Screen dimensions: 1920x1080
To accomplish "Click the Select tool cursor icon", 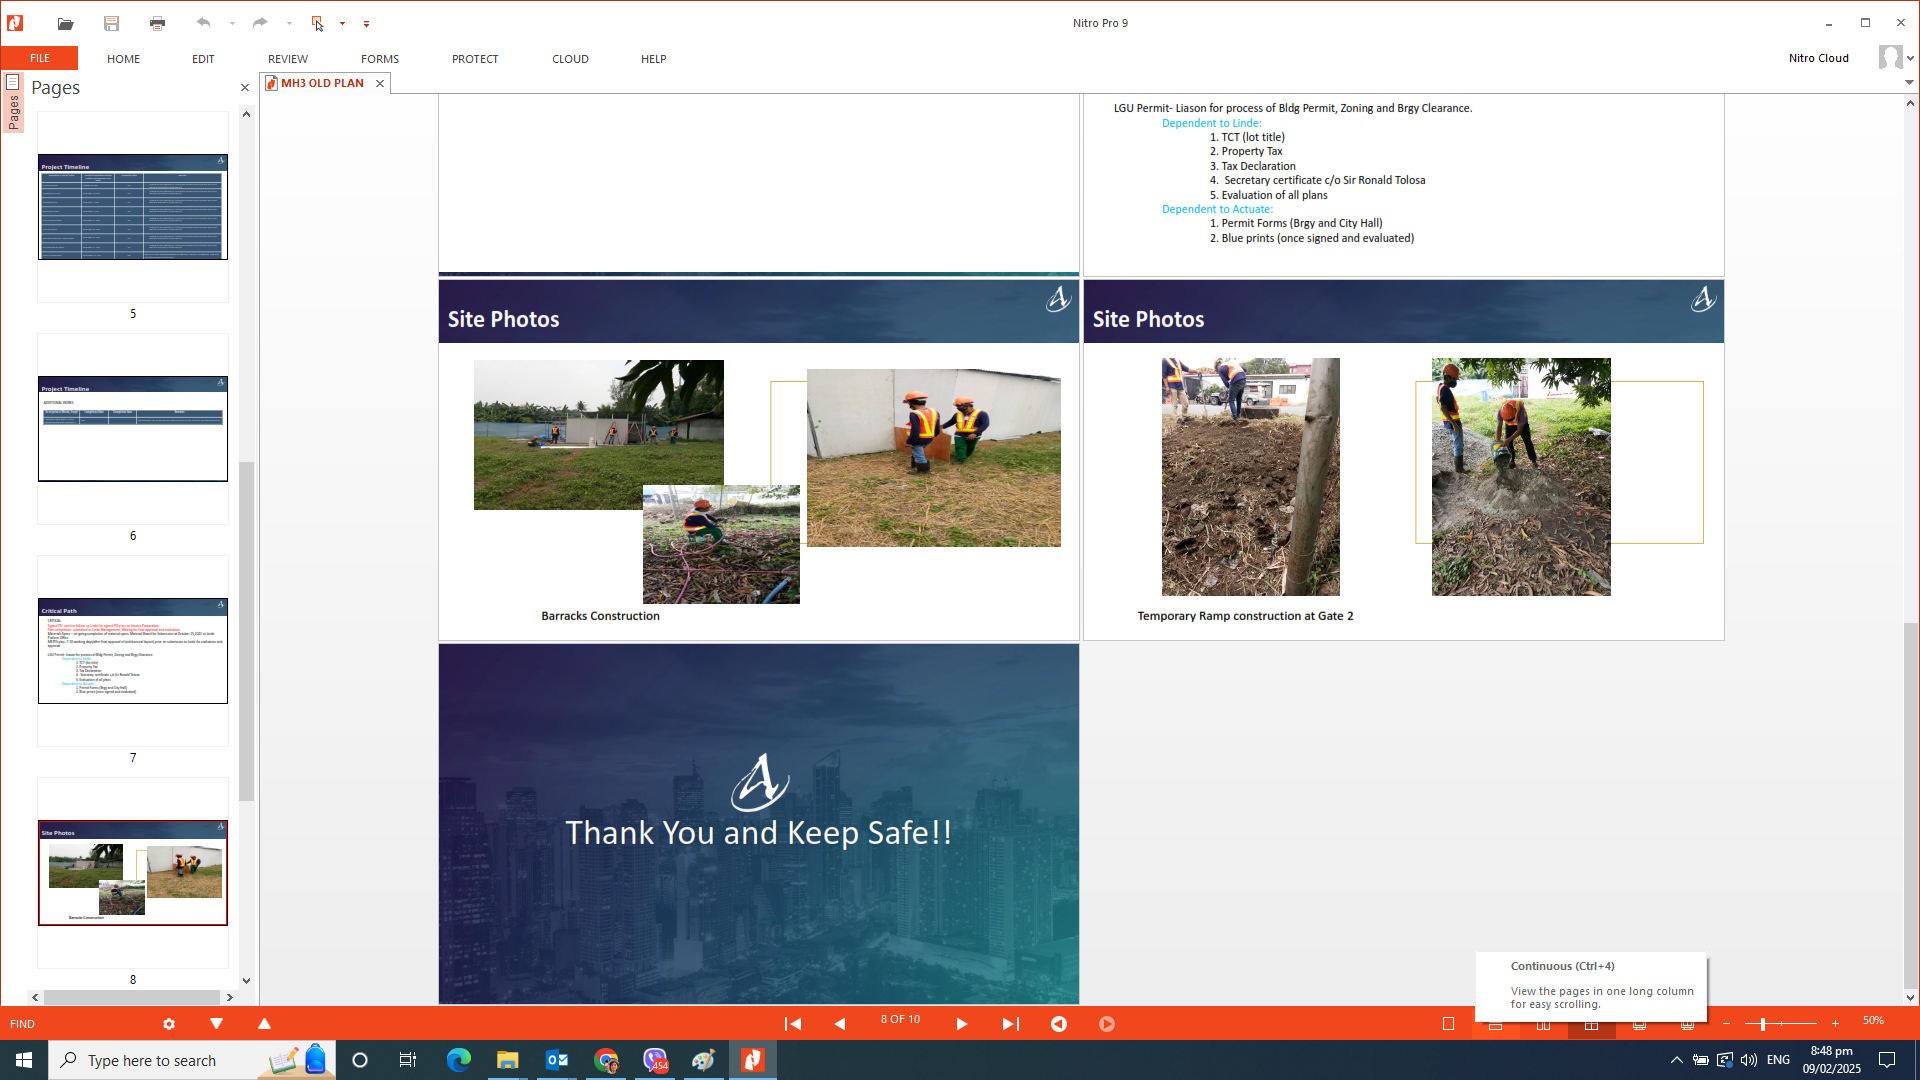I will [317, 23].
